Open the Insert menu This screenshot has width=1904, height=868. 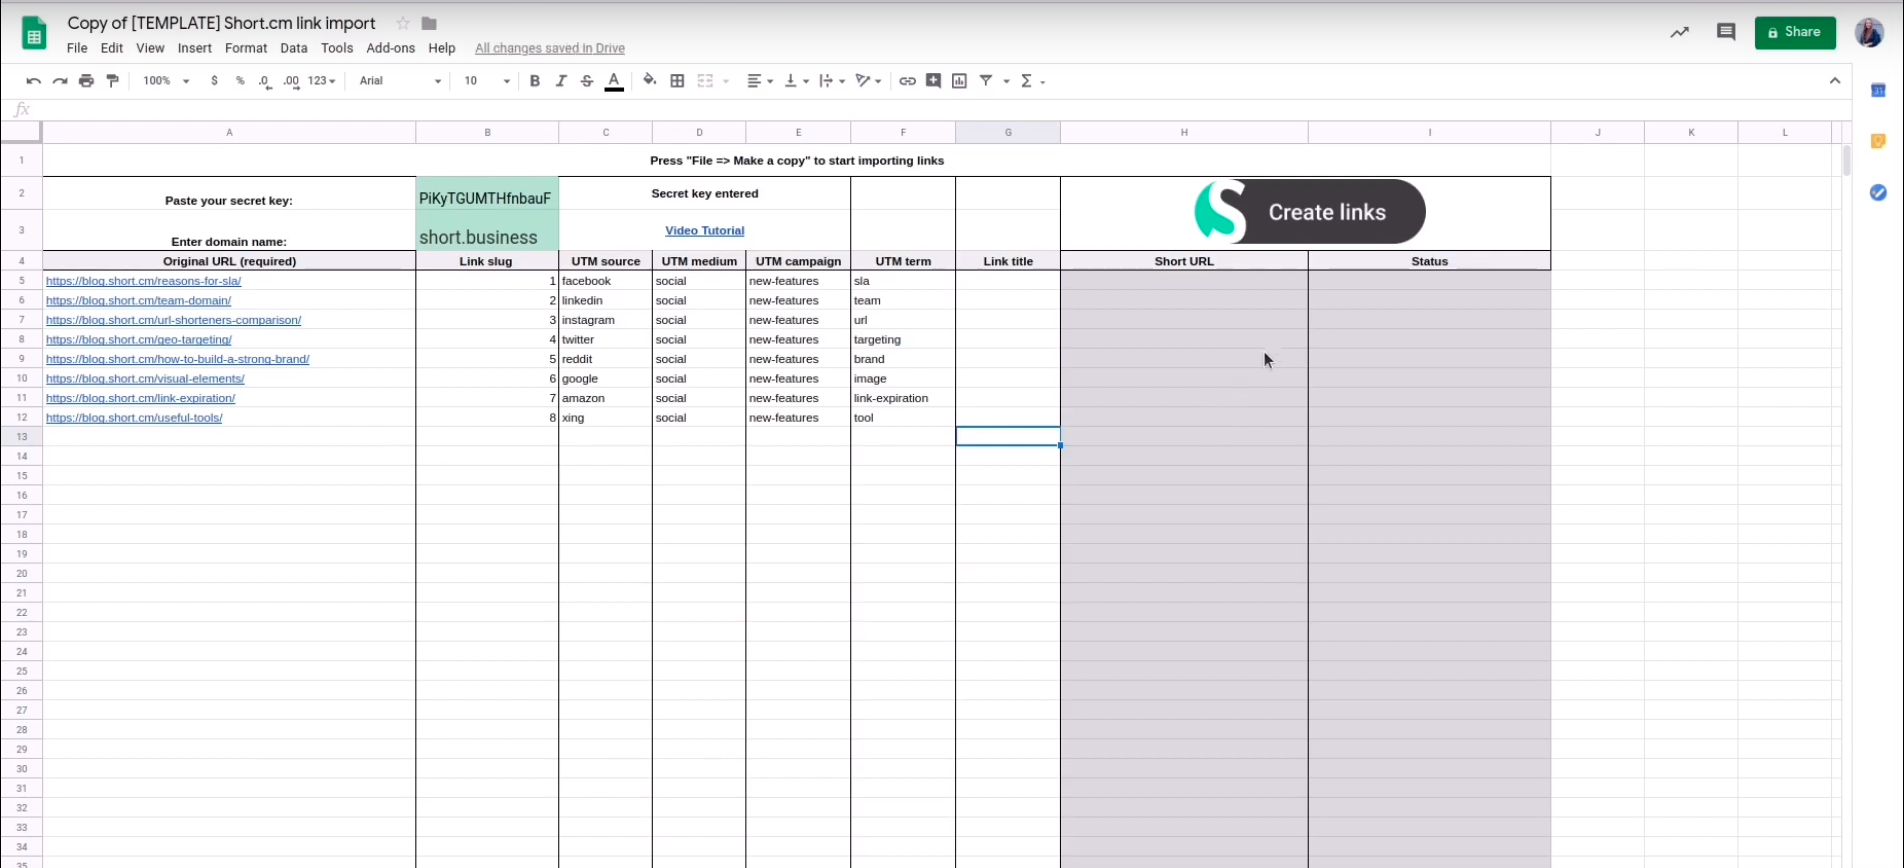click(x=195, y=48)
